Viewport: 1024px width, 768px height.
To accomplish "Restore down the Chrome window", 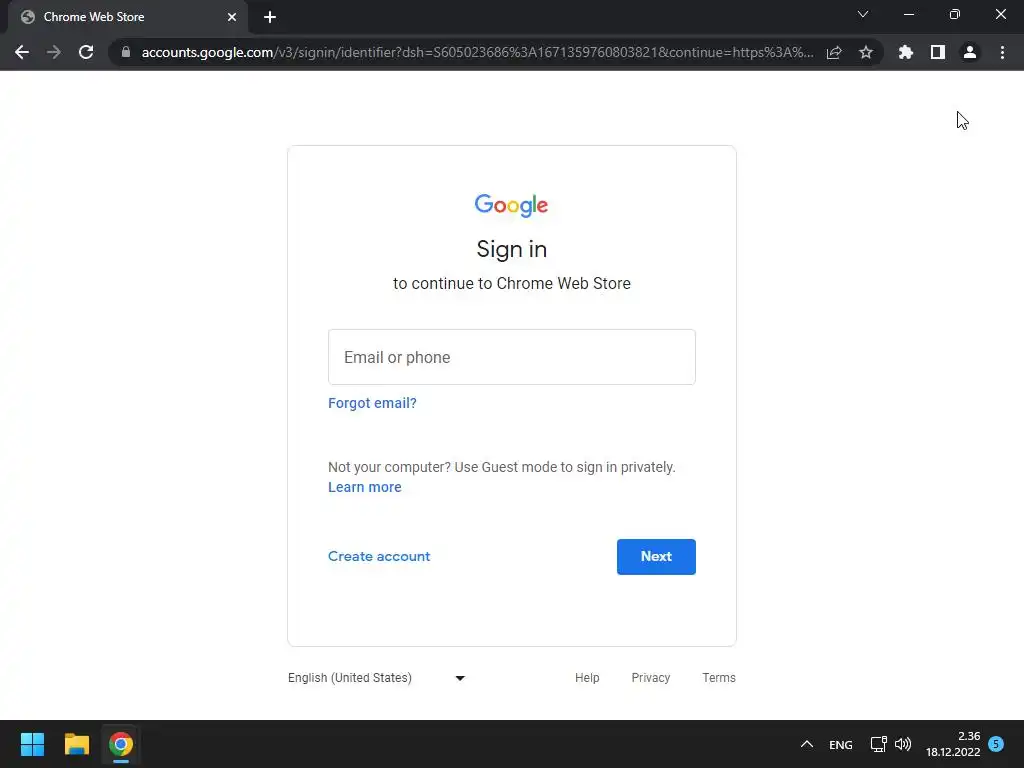I will pyautogui.click(x=955, y=14).
